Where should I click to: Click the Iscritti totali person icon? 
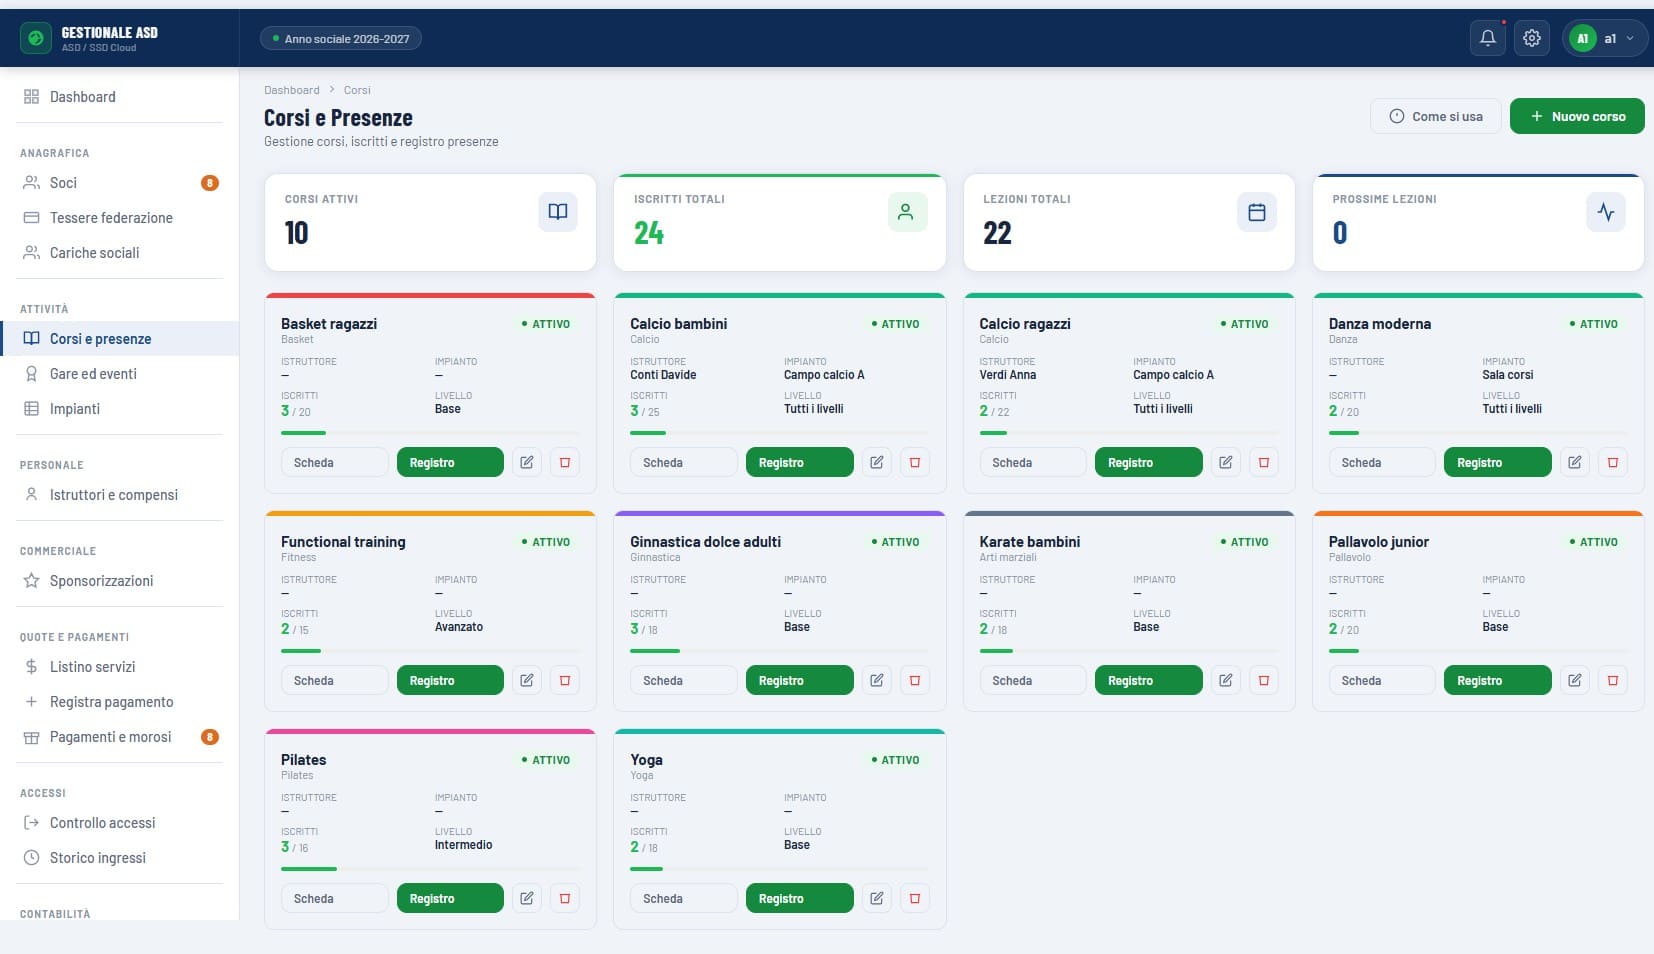point(907,212)
